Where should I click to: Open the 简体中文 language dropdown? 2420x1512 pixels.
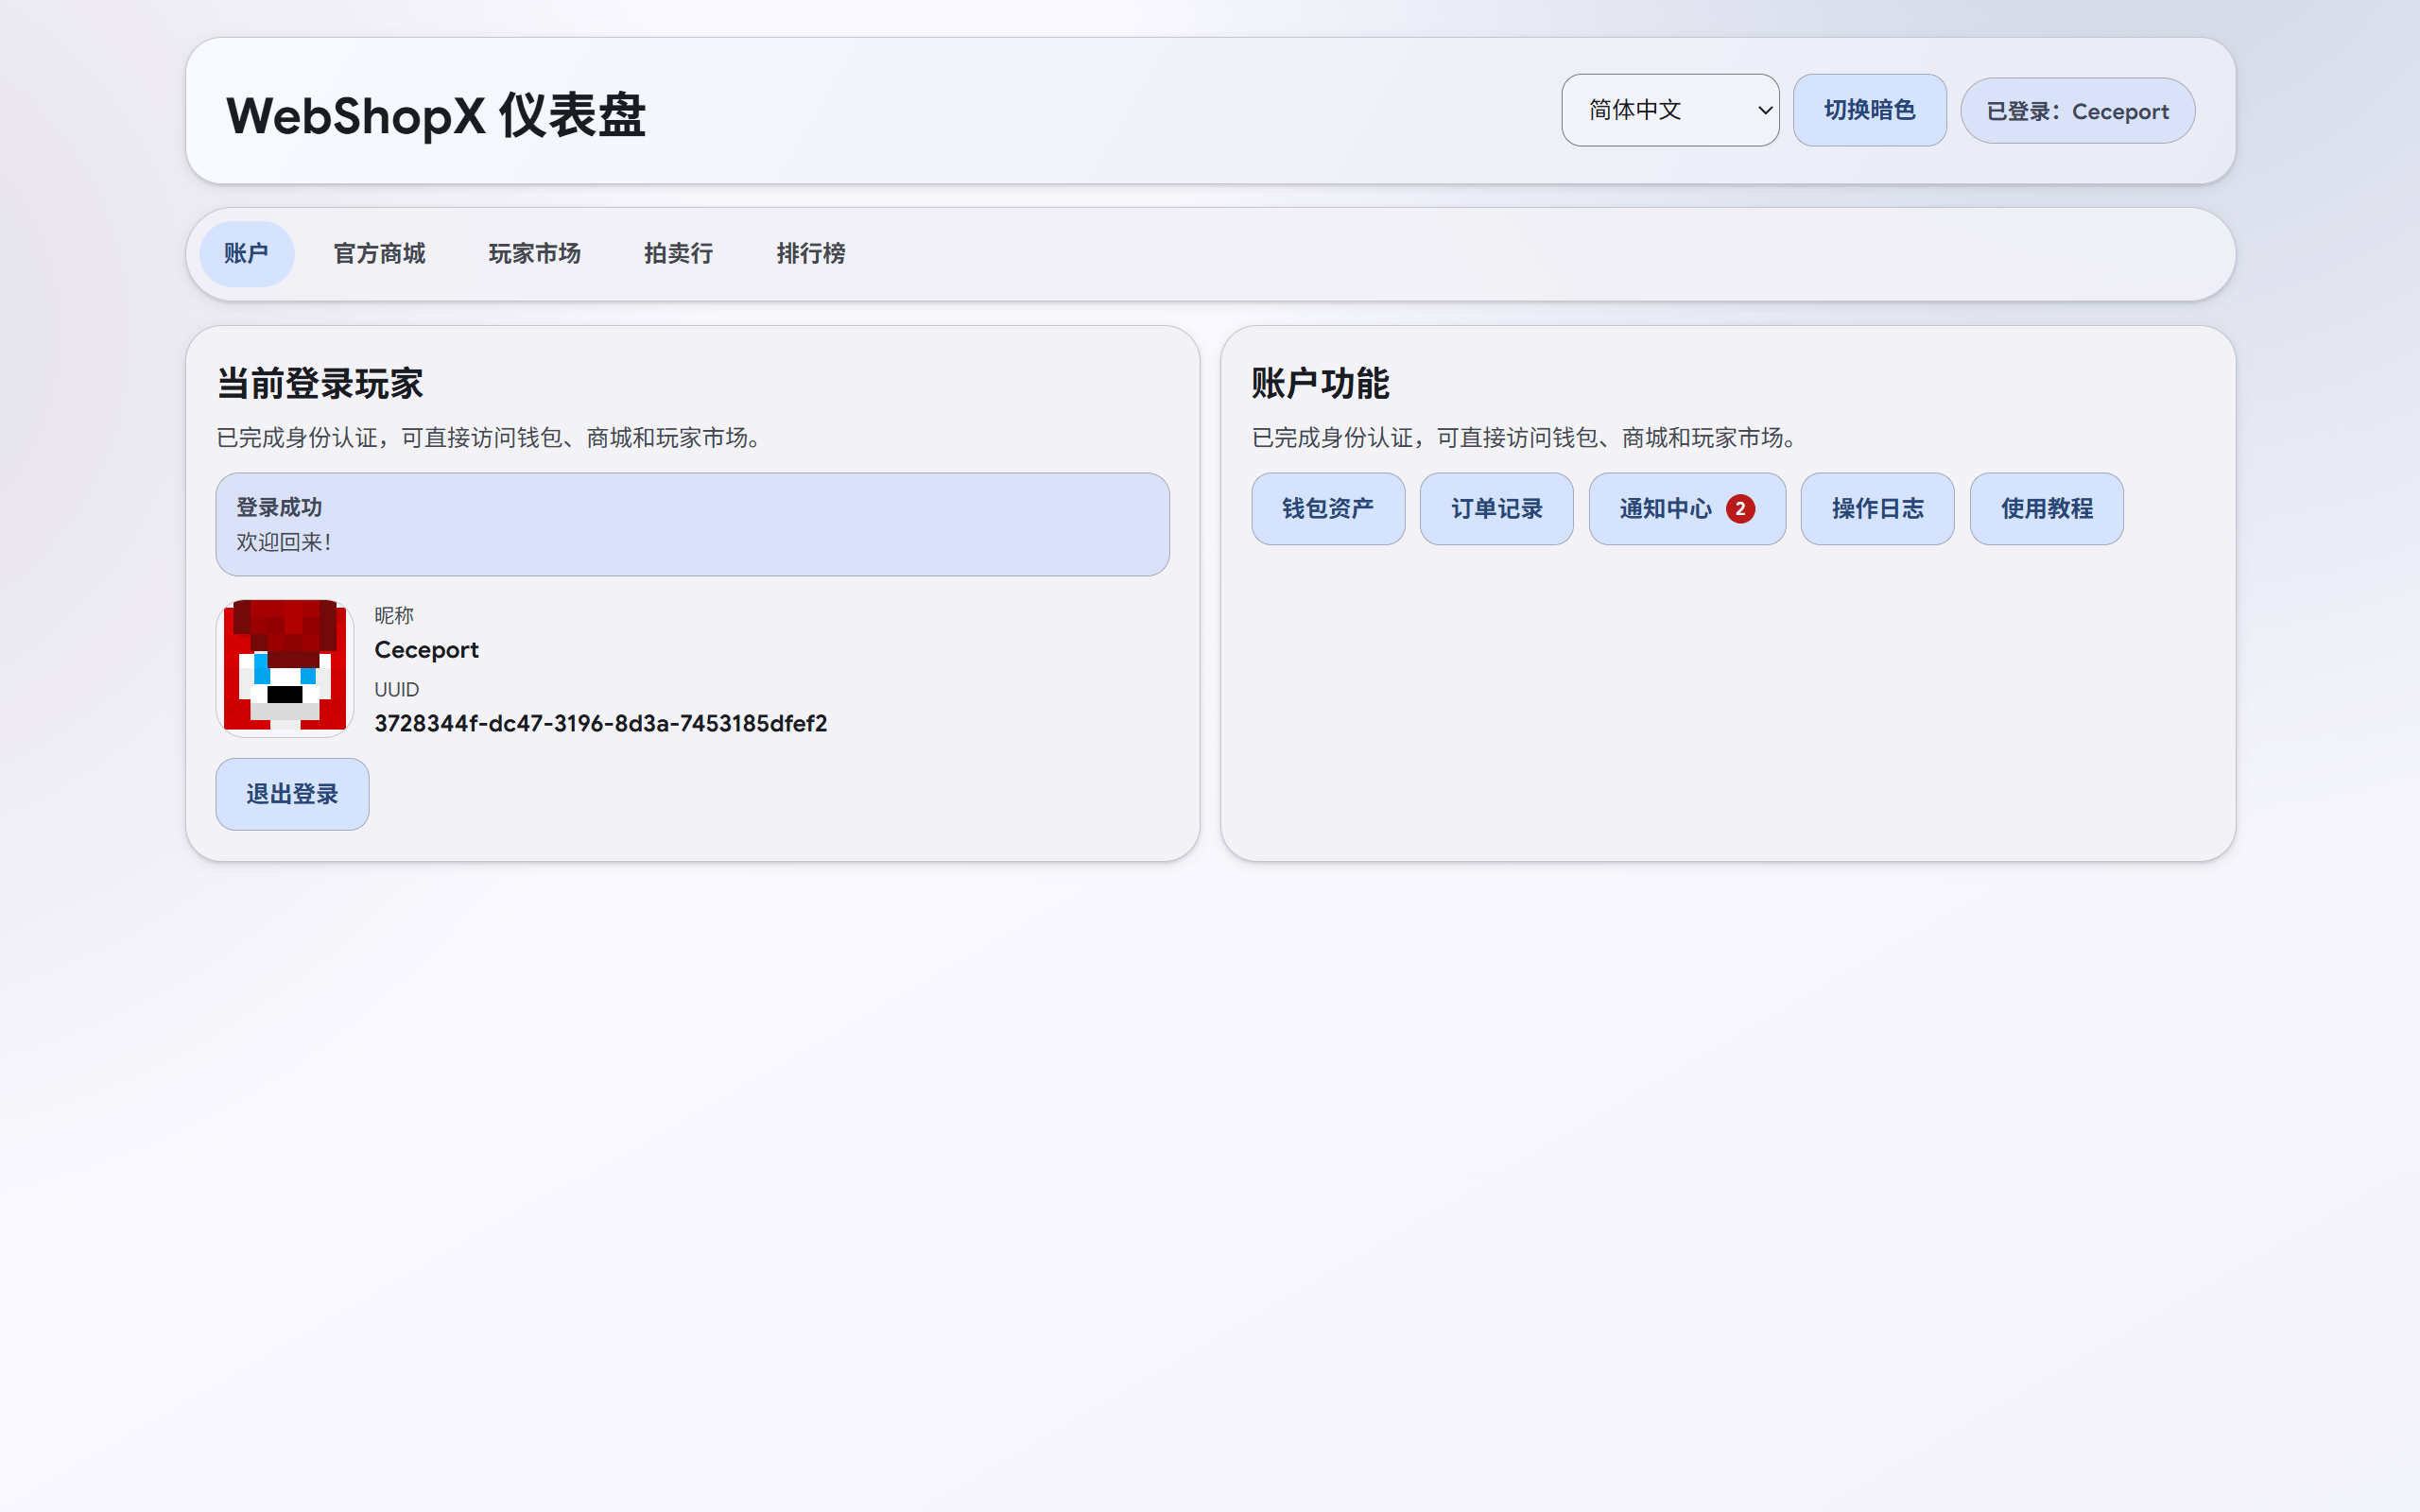coord(1670,110)
